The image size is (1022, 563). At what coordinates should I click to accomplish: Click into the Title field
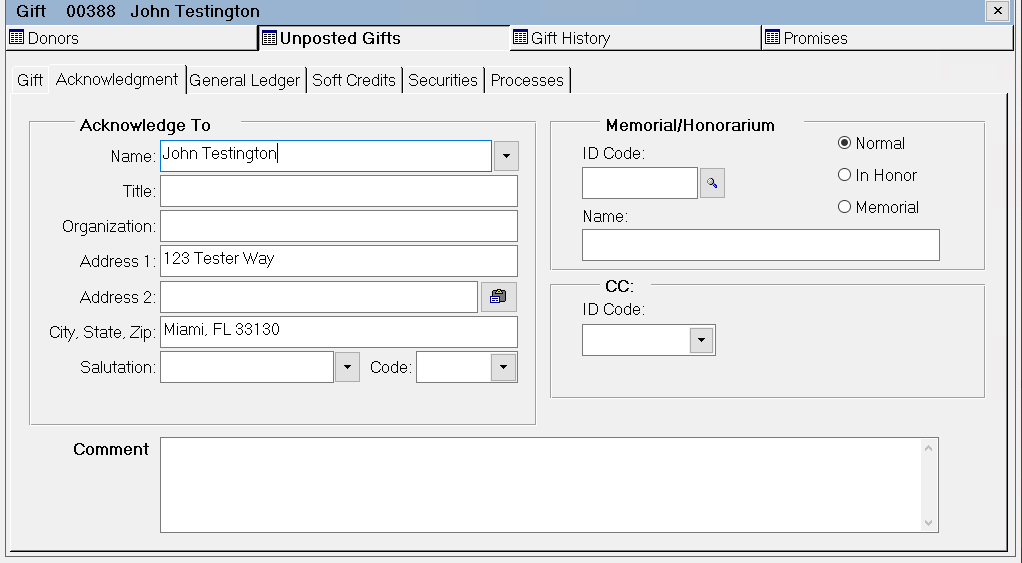pyautogui.click(x=339, y=191)
